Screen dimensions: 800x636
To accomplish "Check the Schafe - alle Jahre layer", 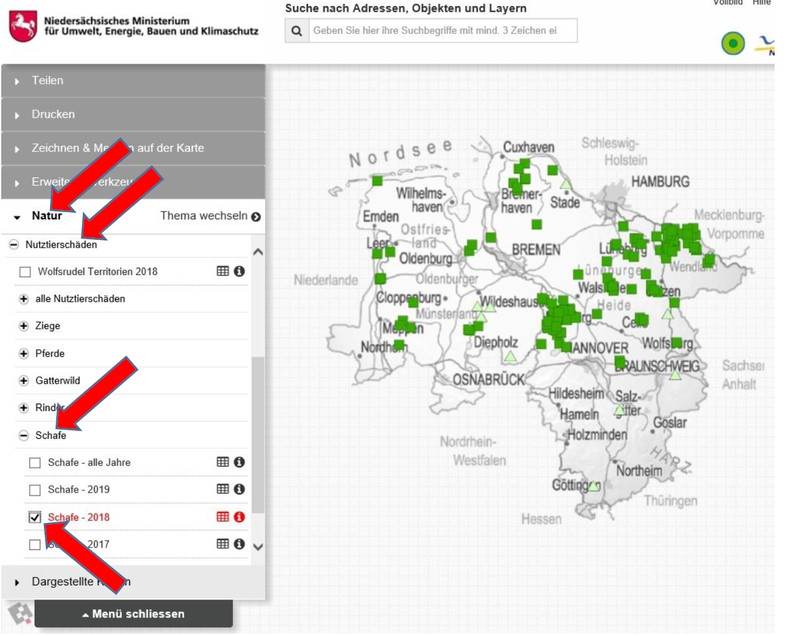I will [35, 463].
